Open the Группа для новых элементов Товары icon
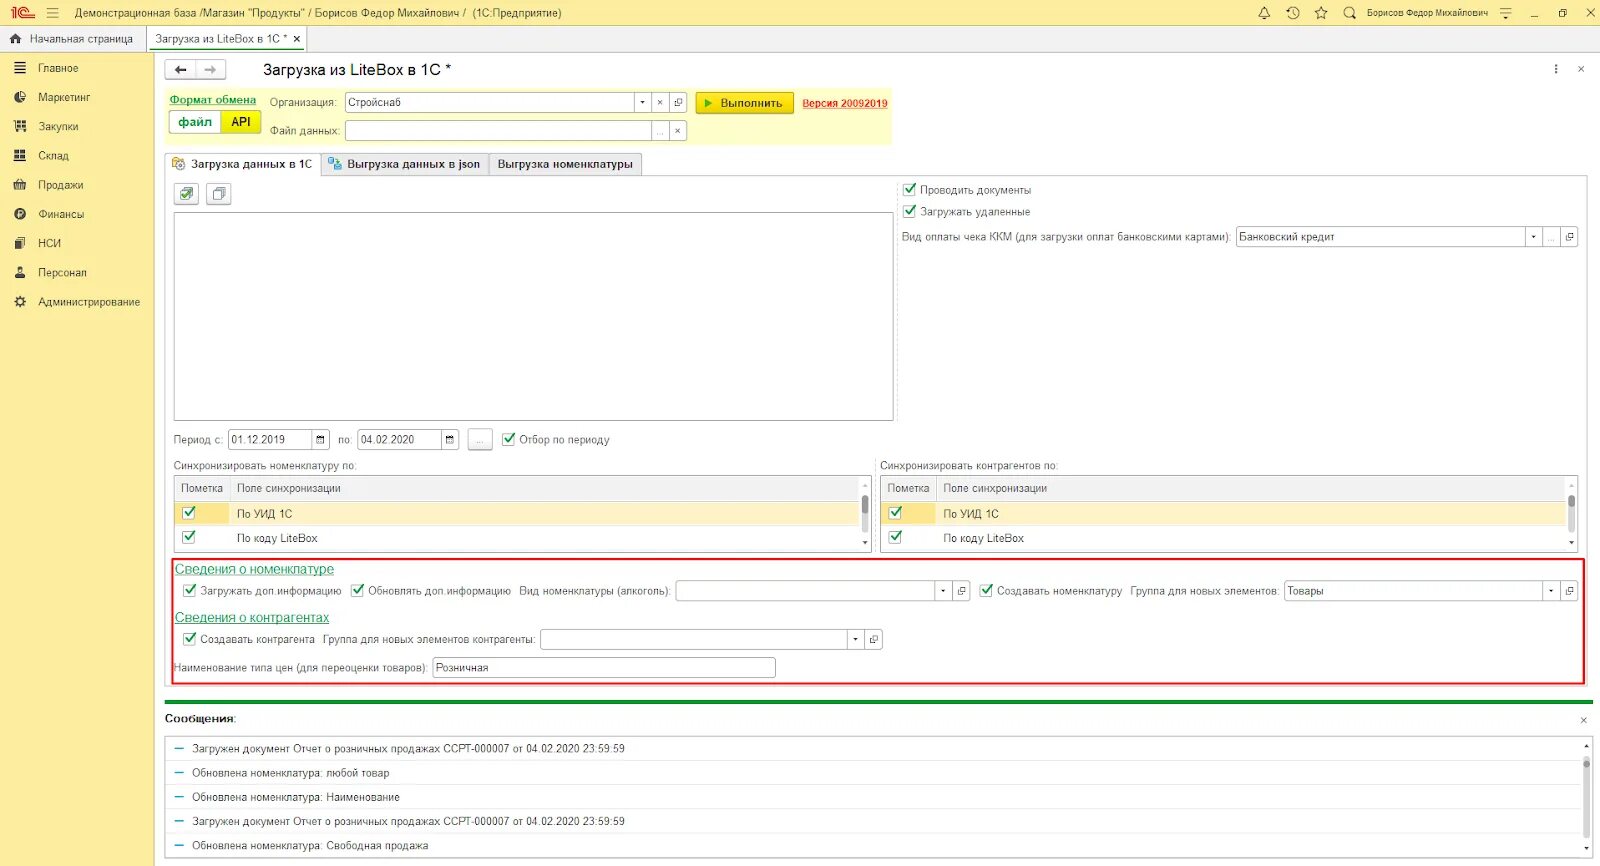Image resolution: width=1600 pixels, height=866 pixels. coord(1569,591)
